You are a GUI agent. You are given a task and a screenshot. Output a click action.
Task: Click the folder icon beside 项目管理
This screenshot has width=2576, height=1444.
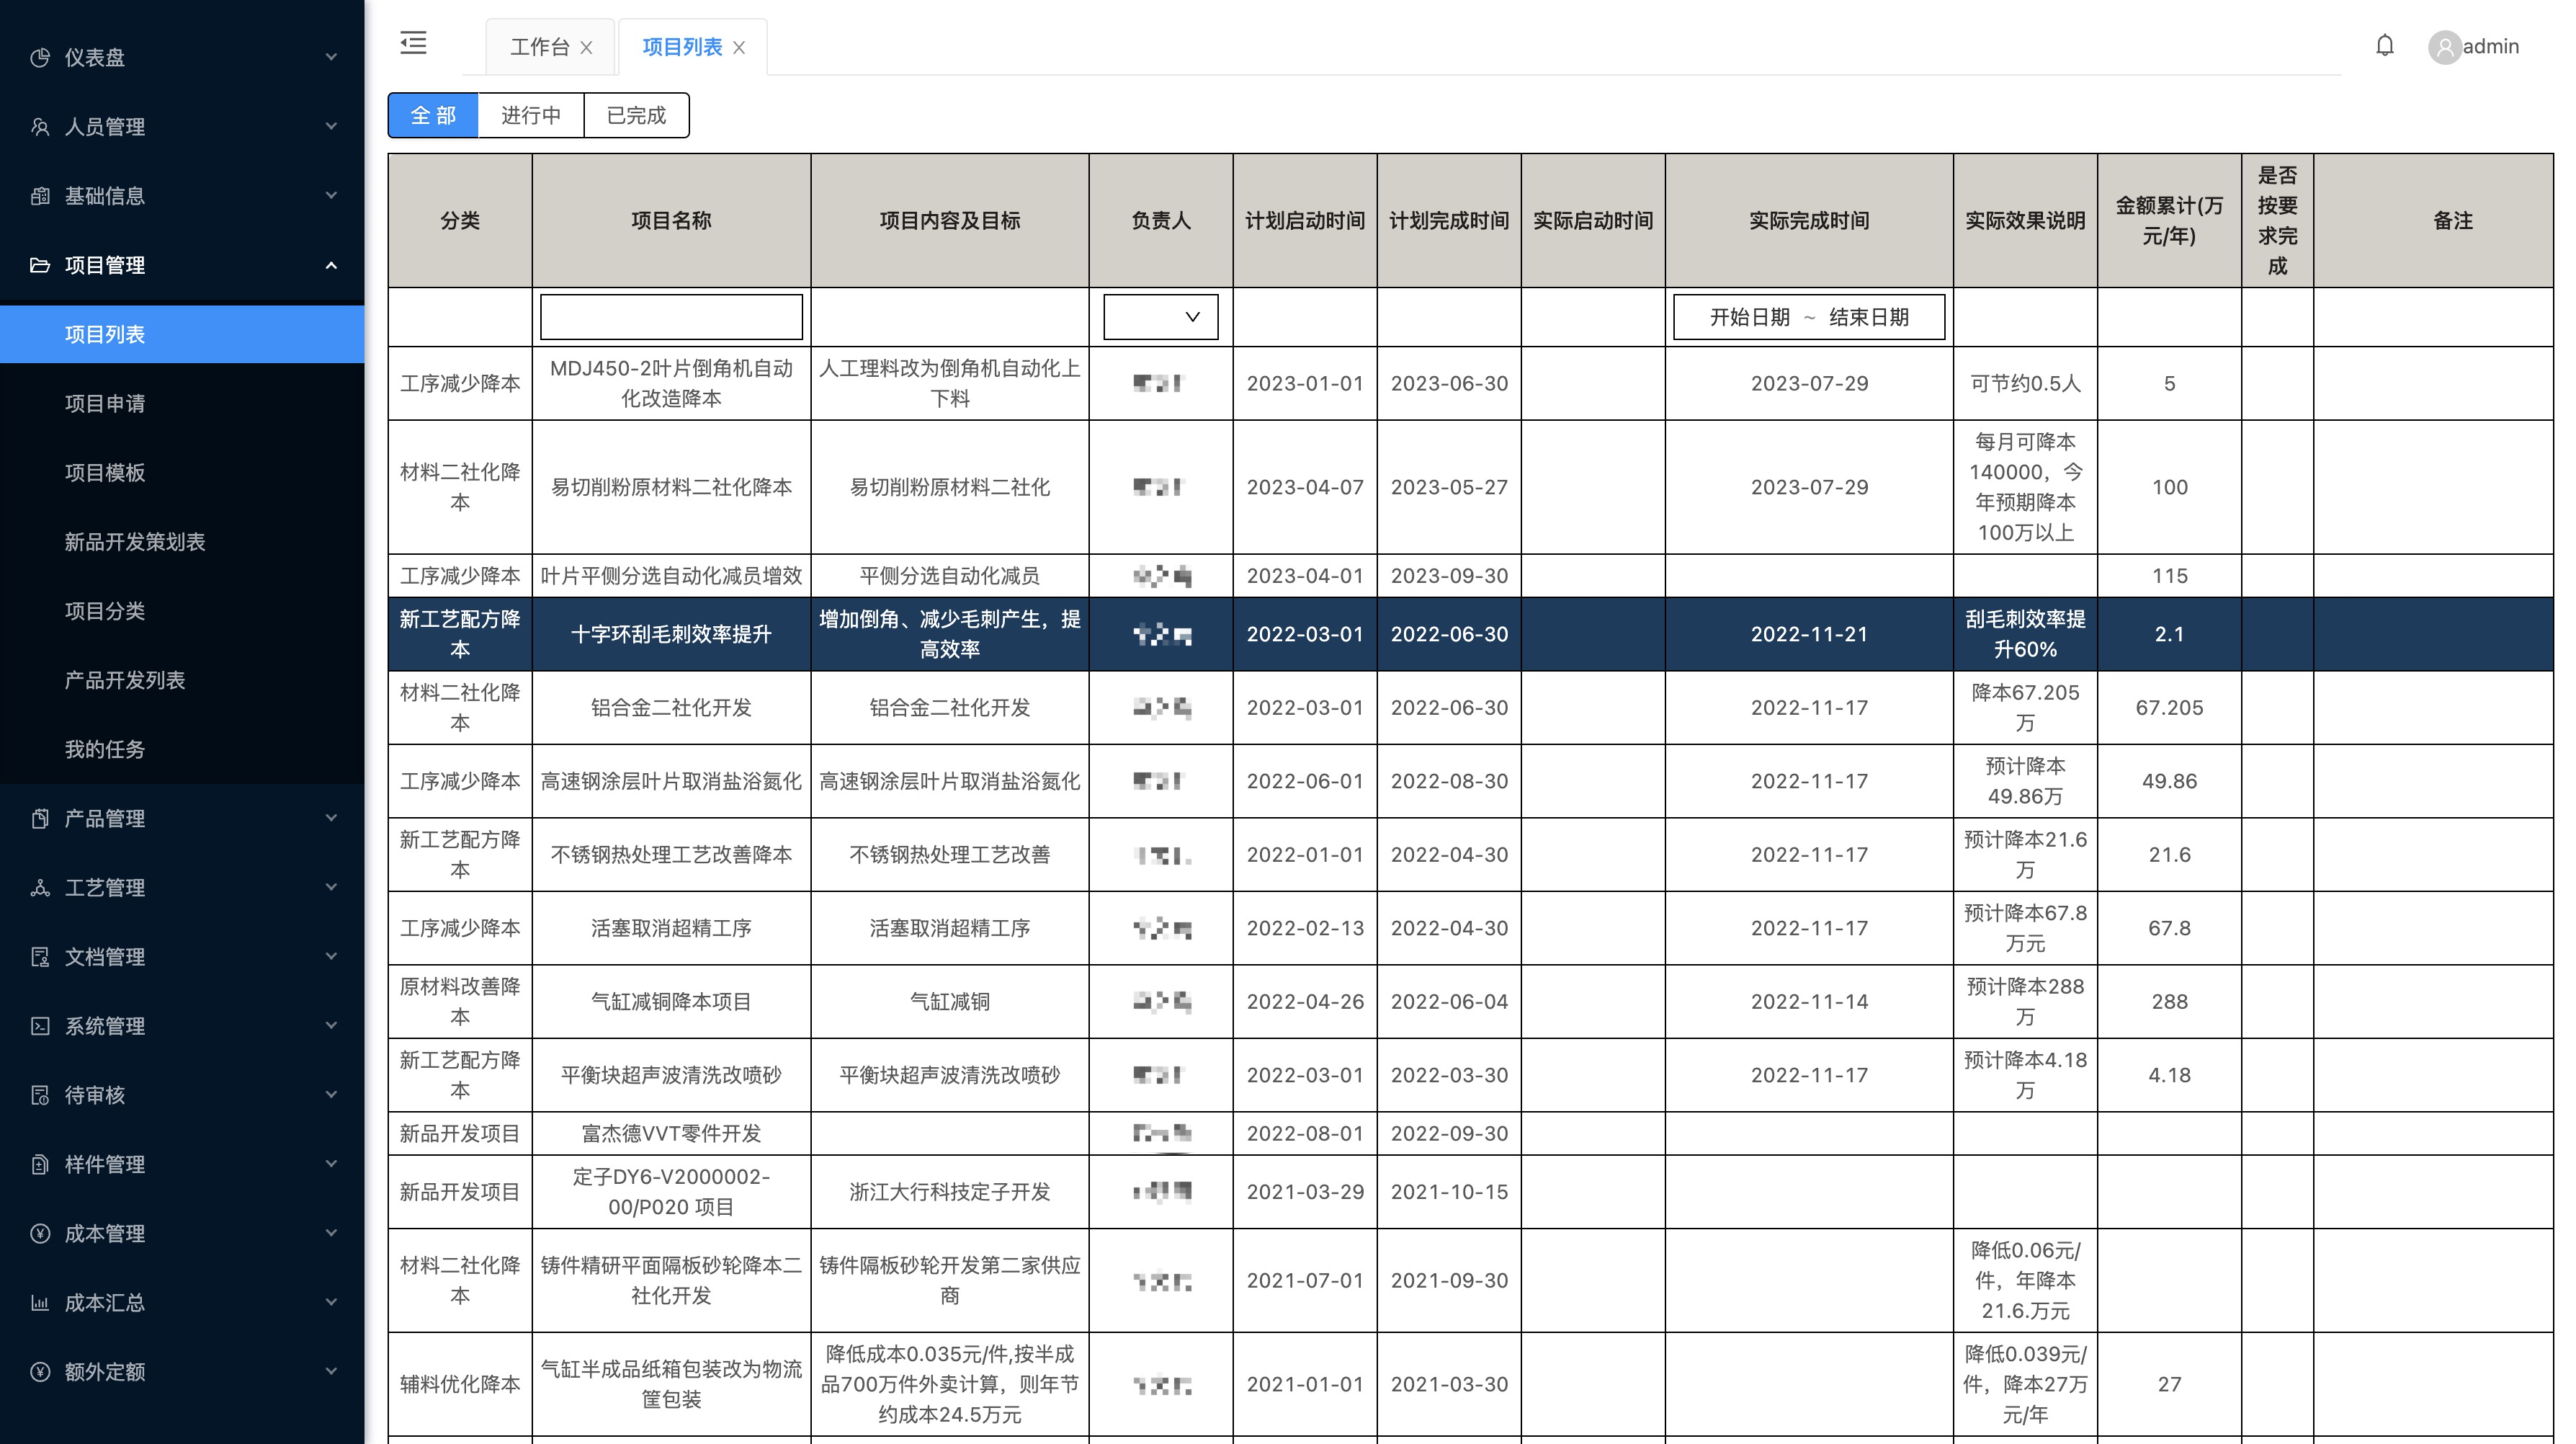point(40,265)
